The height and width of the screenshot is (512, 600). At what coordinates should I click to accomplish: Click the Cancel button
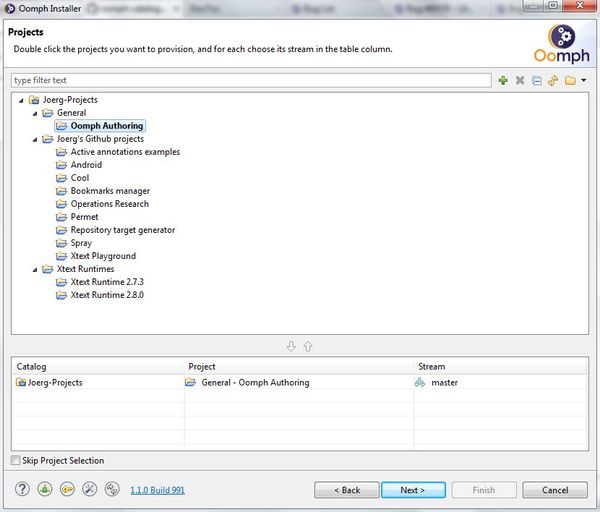555,490
